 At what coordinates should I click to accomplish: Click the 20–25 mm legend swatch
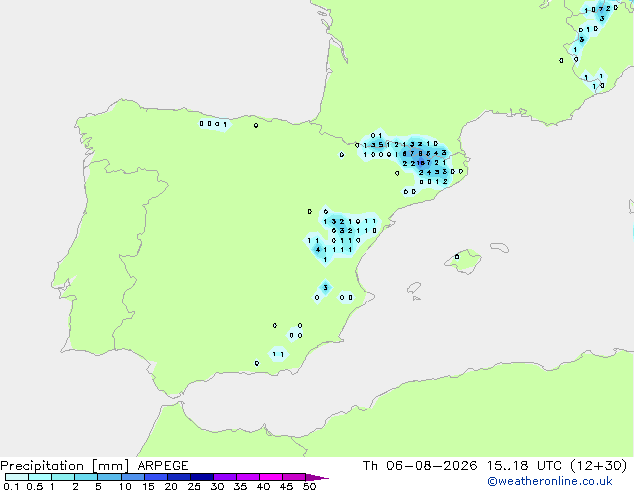click(x=178, y=477)
